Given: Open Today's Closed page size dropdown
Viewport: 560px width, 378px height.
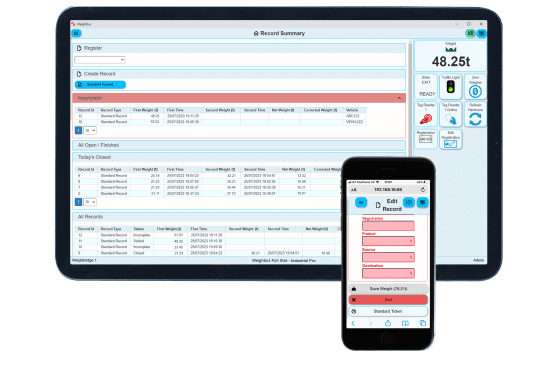Looking at the screenshot, I should coord(90,202).
